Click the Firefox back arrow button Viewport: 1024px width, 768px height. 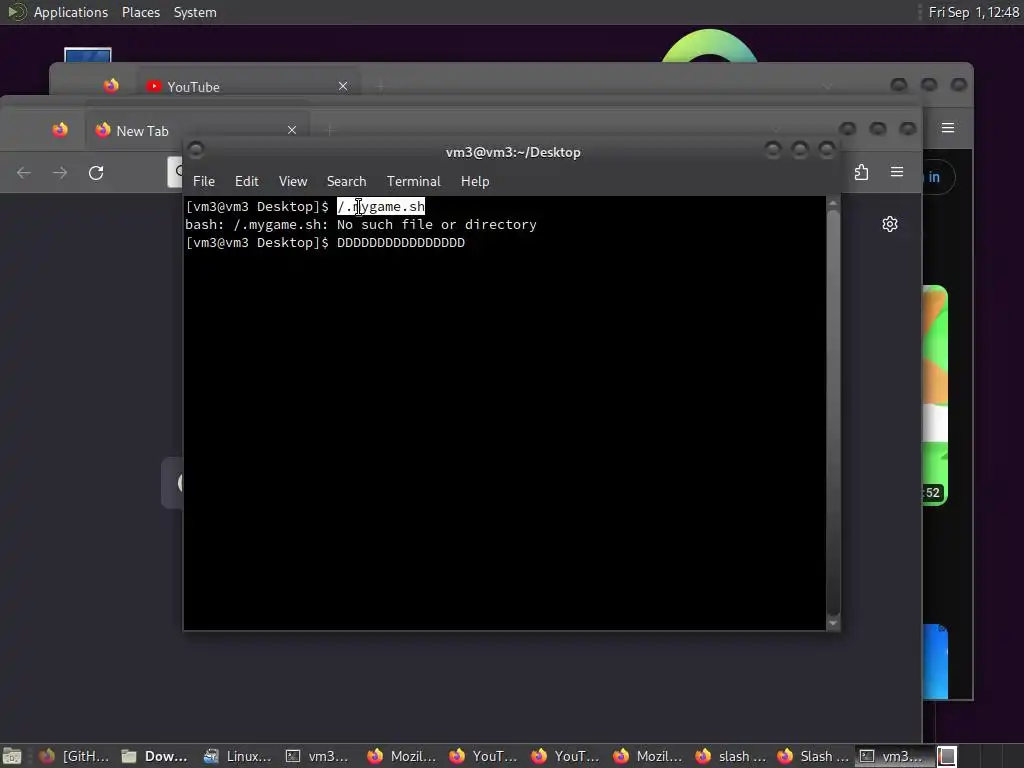coord(24,172)
